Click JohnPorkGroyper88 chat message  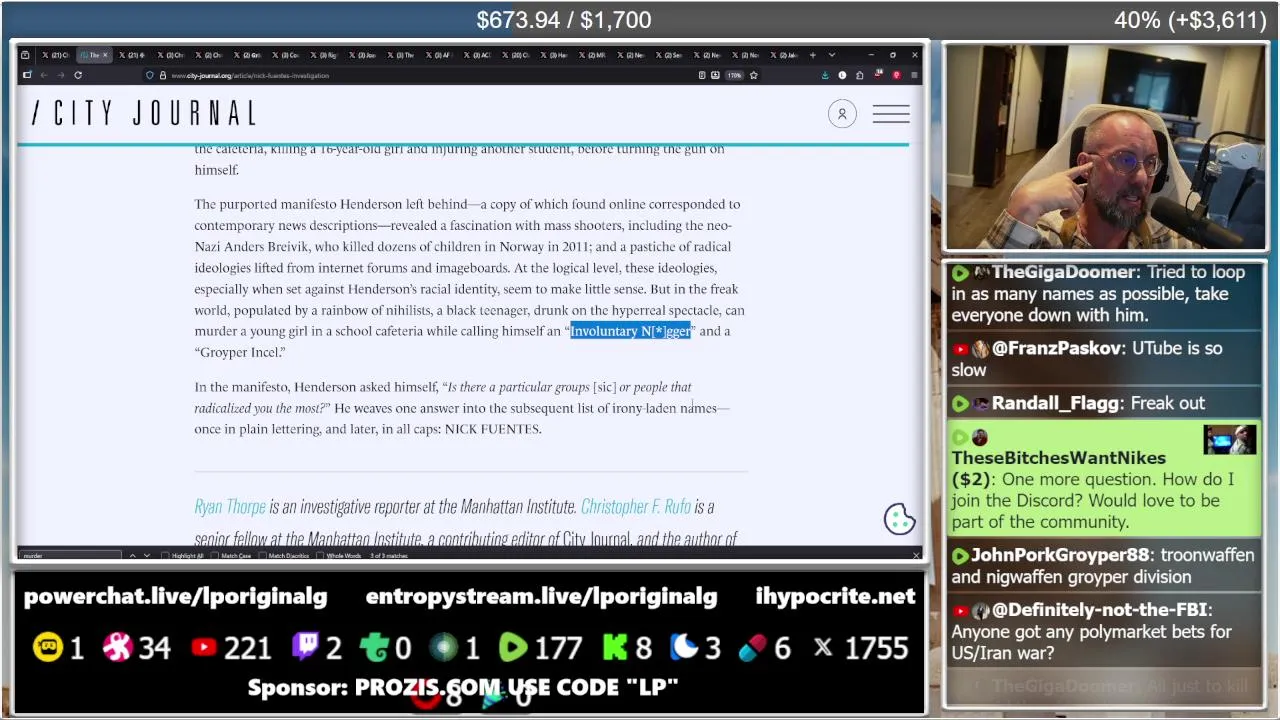point(1105,566)
